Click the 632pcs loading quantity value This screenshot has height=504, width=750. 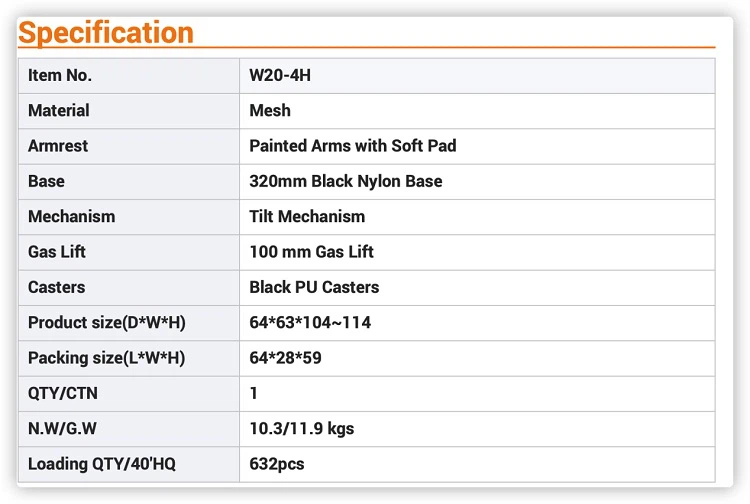tap(277, 464)
